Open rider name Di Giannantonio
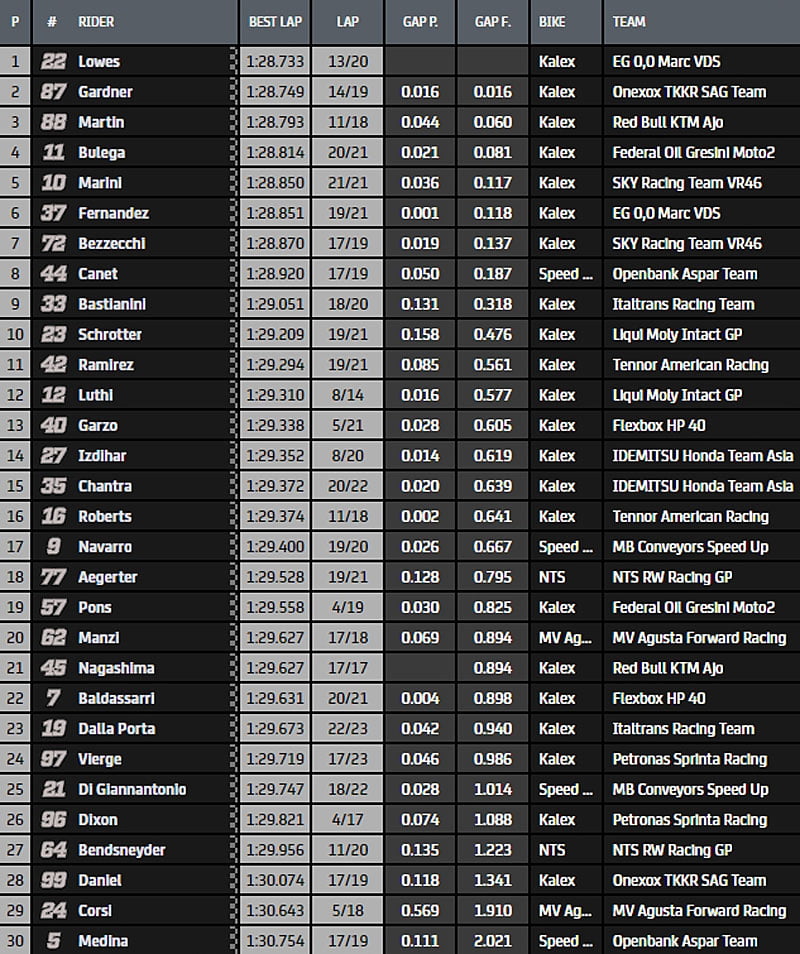 point(132,789)
